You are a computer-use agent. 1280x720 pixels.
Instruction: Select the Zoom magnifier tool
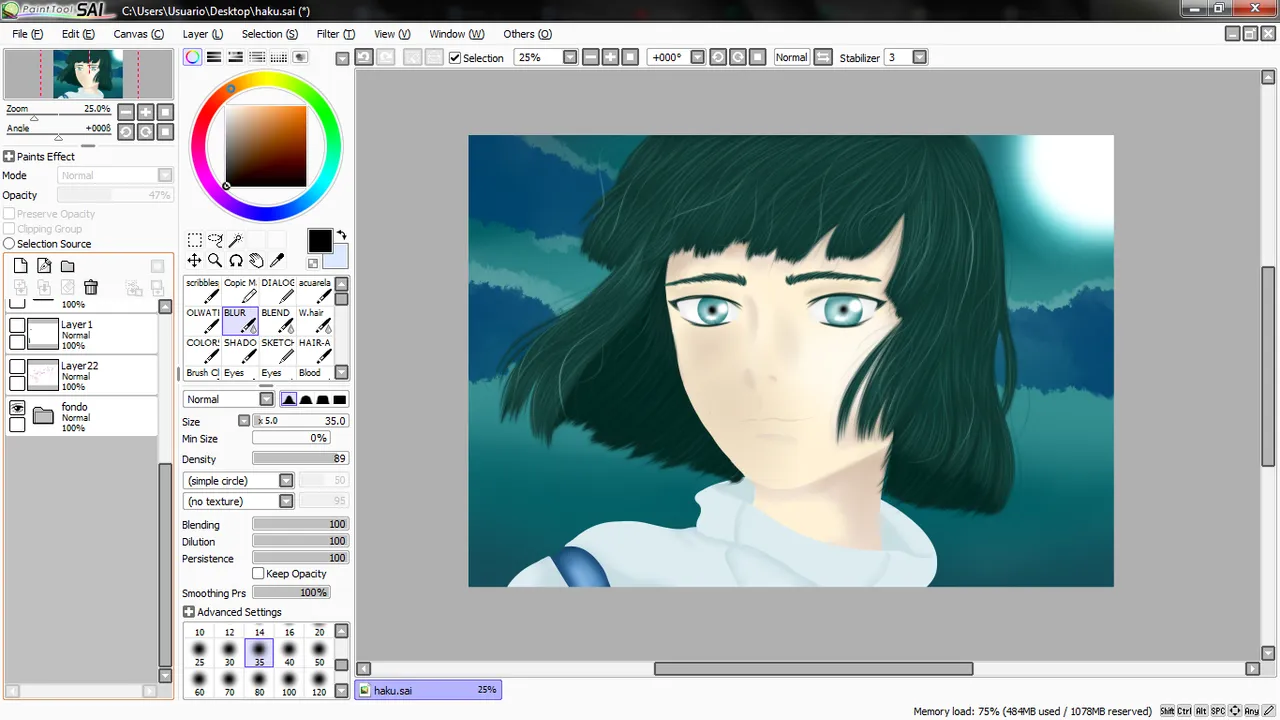coord(215,260)
